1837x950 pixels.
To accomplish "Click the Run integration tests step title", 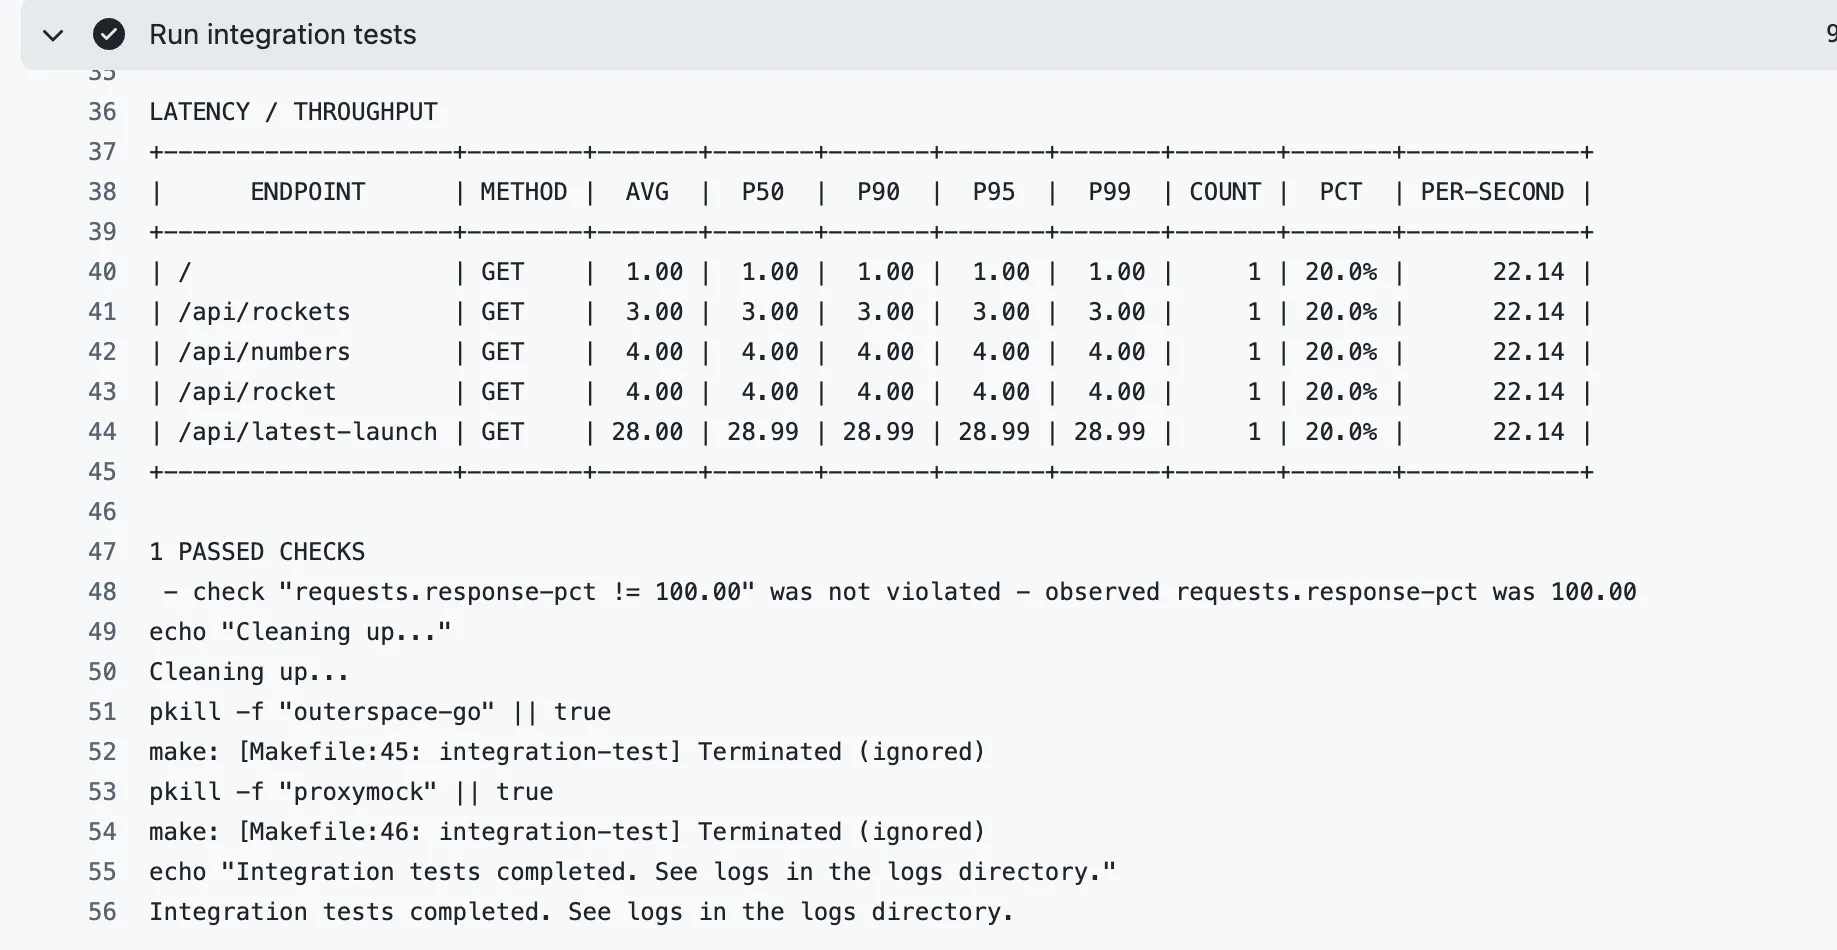I will coord(283,34).
